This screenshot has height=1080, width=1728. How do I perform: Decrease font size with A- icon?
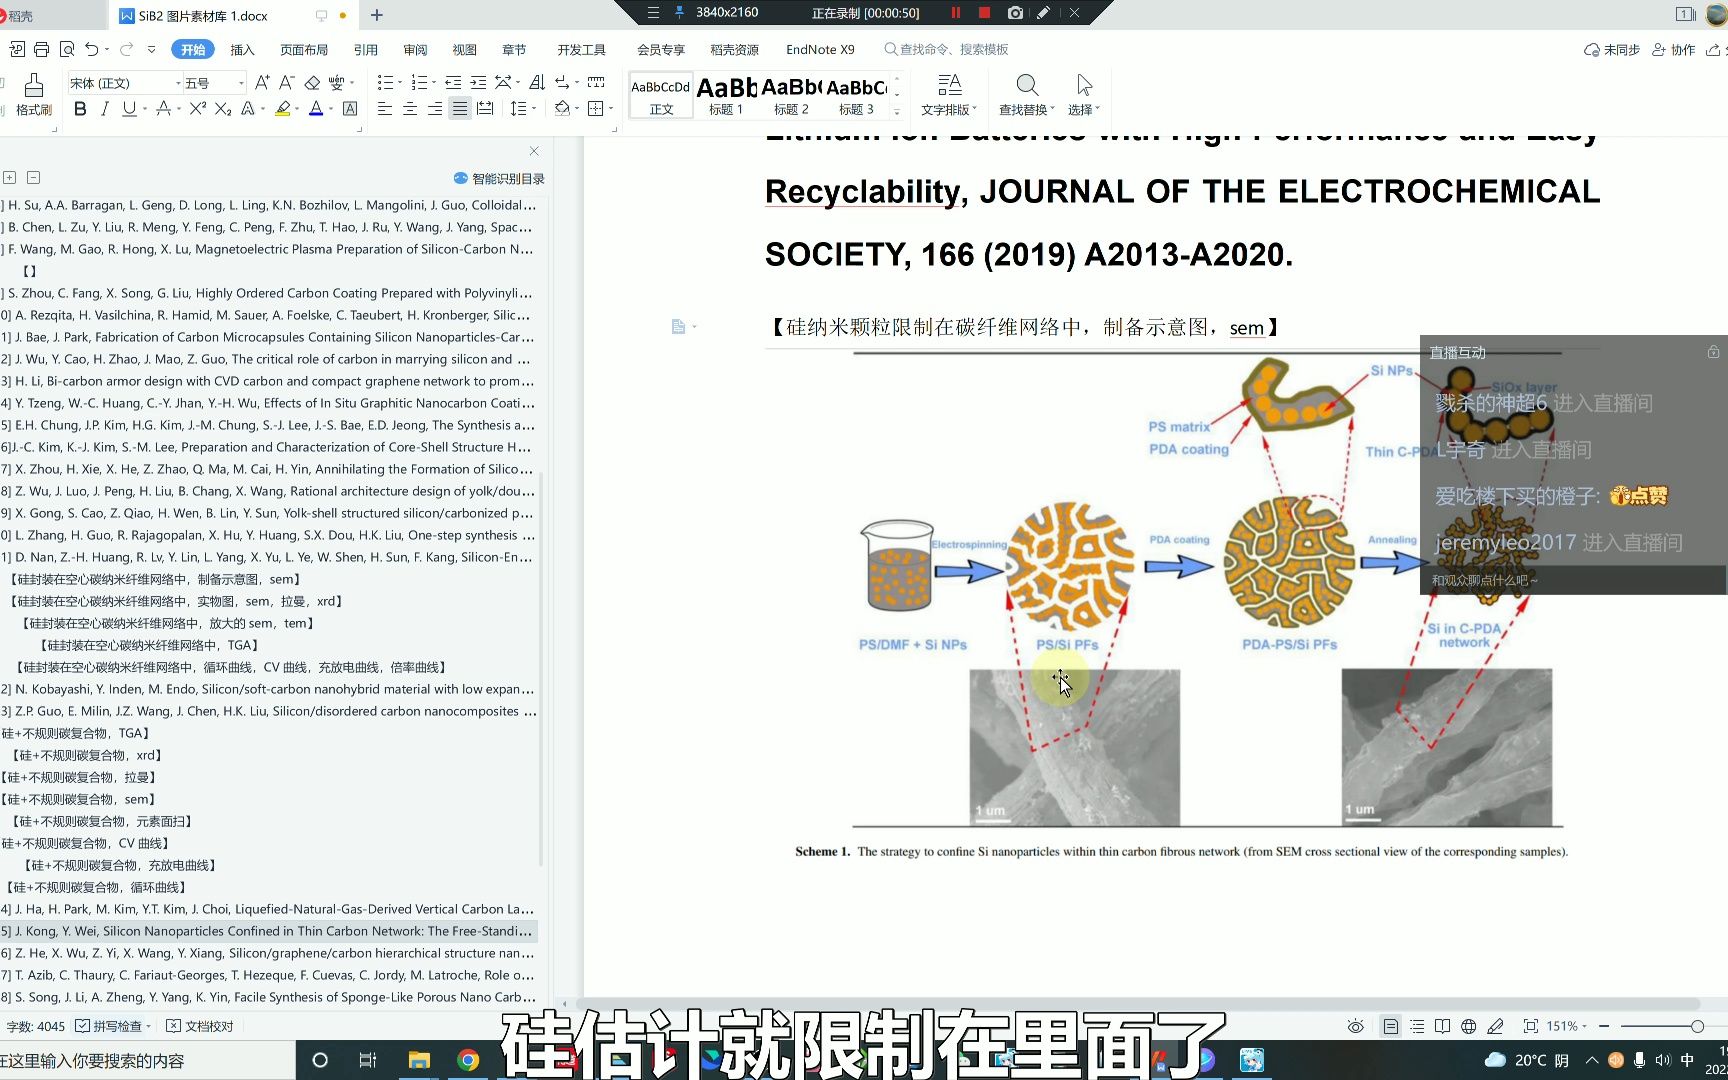287,83
